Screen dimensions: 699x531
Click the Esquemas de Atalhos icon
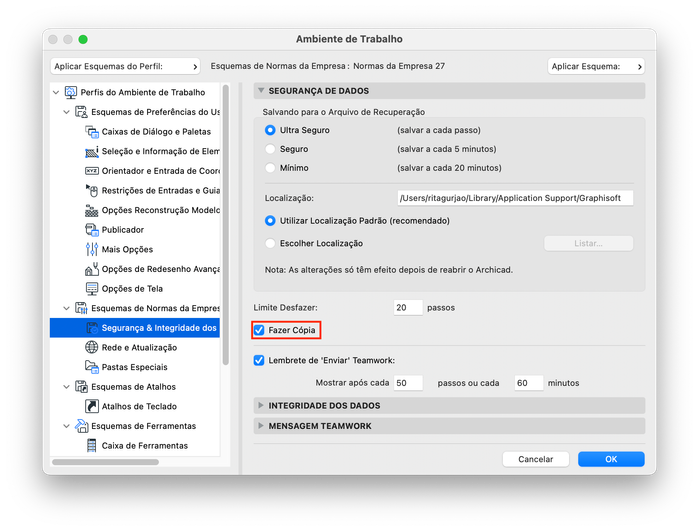pos(81,387)
